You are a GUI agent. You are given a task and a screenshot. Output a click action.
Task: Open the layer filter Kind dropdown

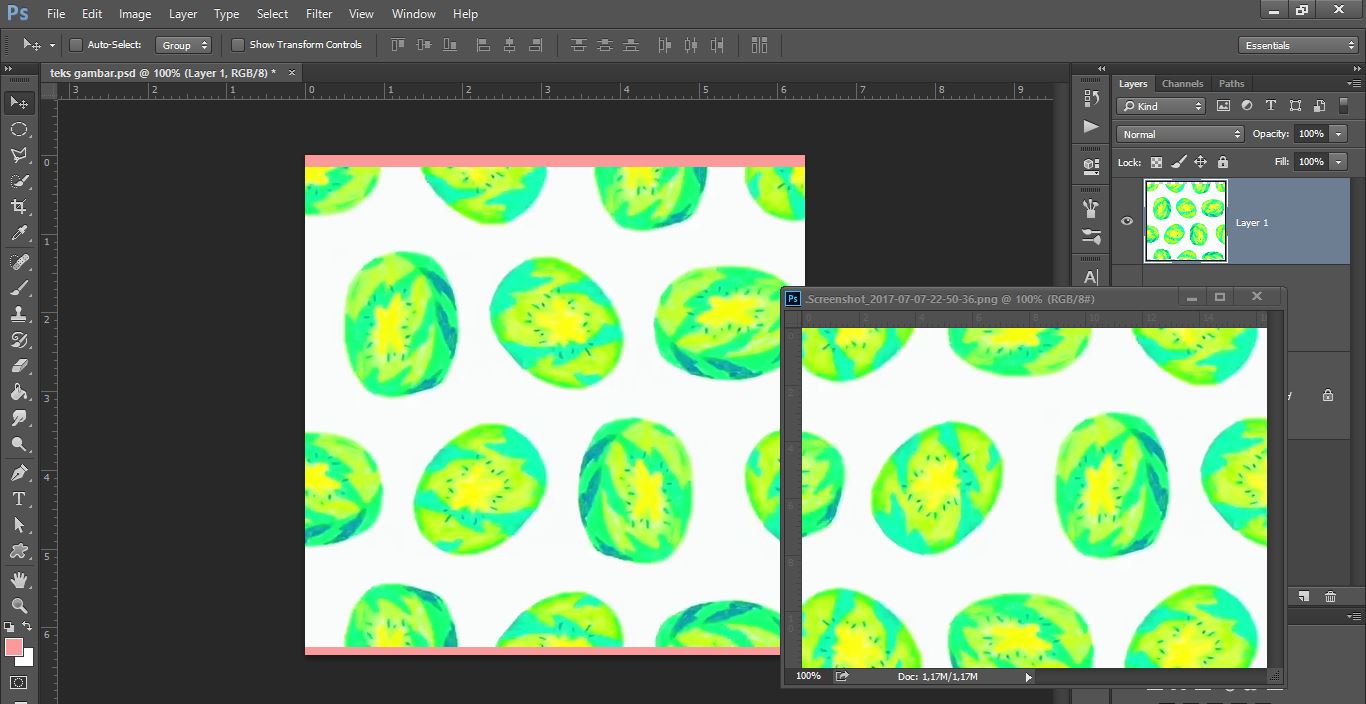[1160, 106]
